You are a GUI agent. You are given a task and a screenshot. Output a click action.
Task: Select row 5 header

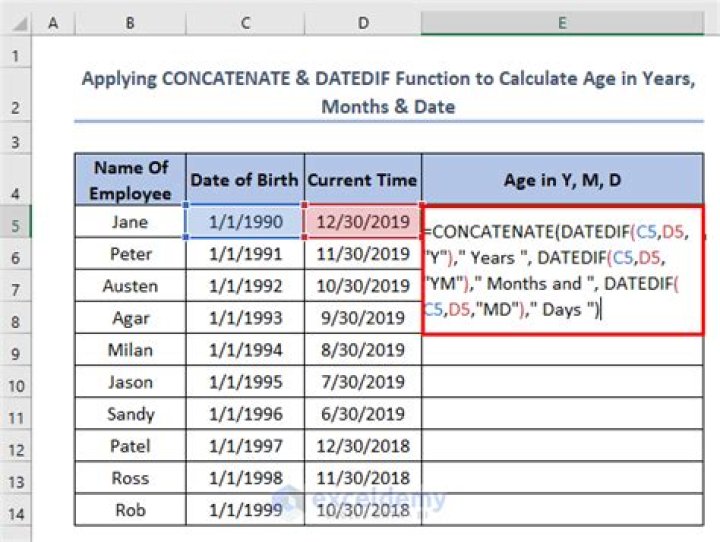point(16,222)
